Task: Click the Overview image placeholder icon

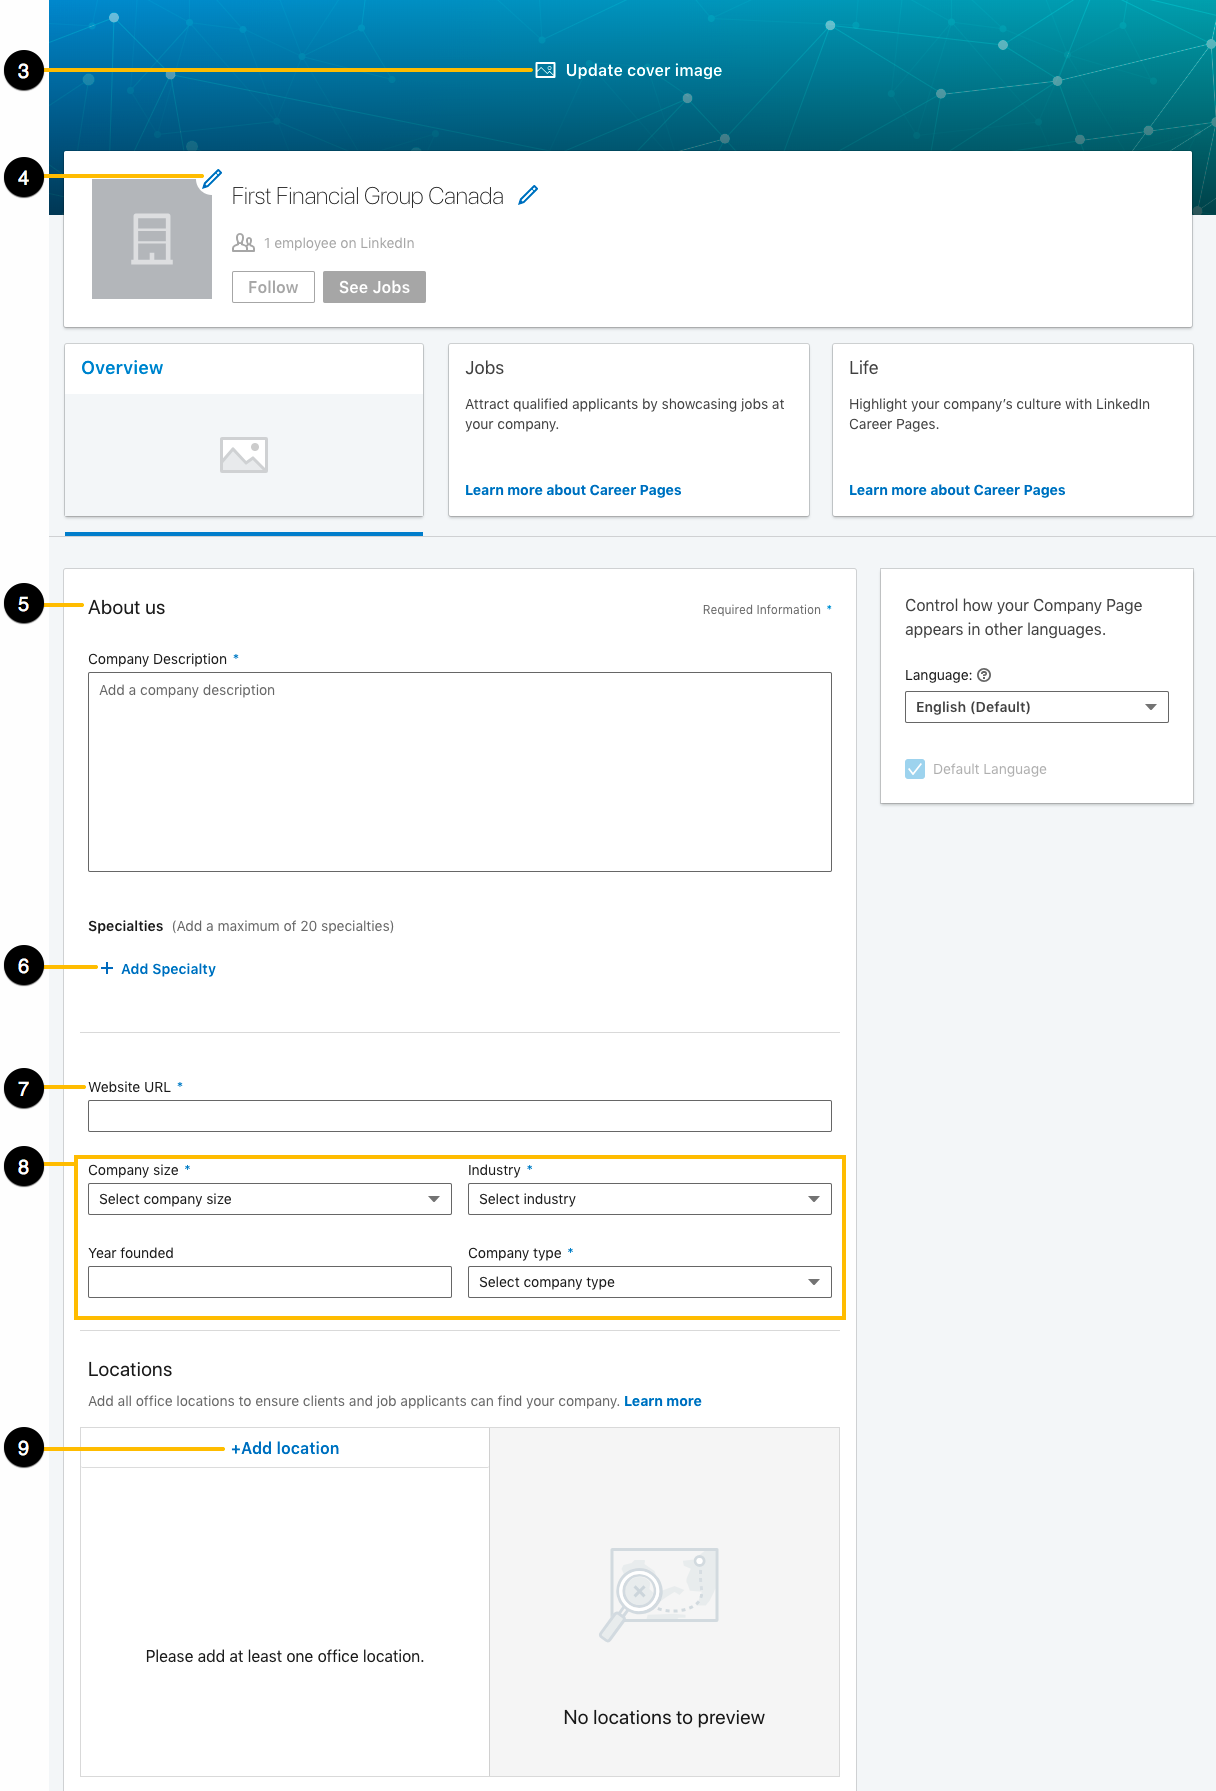Action: click(244, 455)
